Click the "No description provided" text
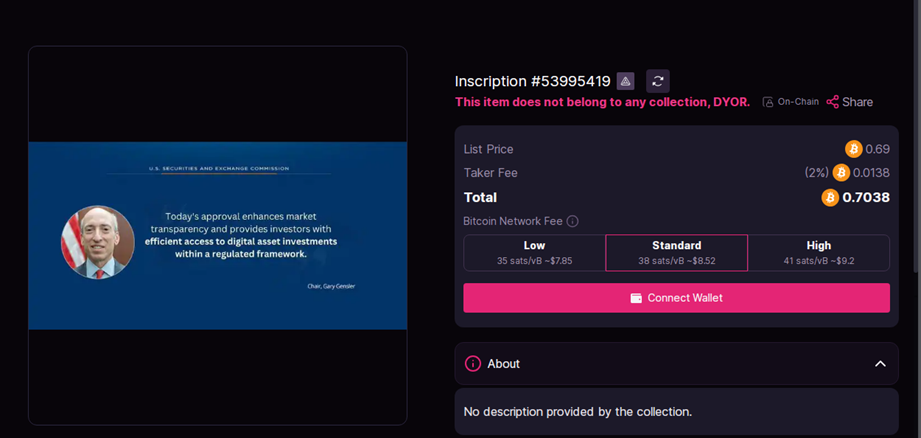The image size is (921, 438). point(578,412)
